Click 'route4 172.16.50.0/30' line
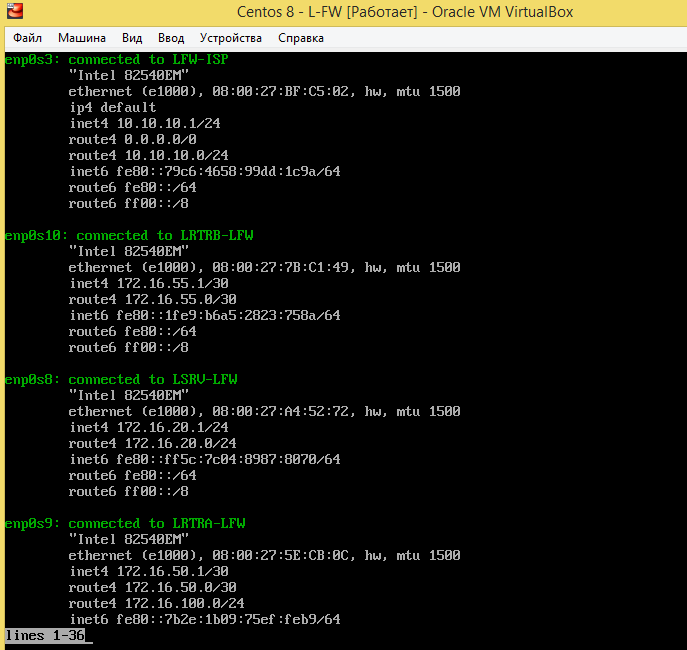Screen dimensions: 687x650 [152, 588]
